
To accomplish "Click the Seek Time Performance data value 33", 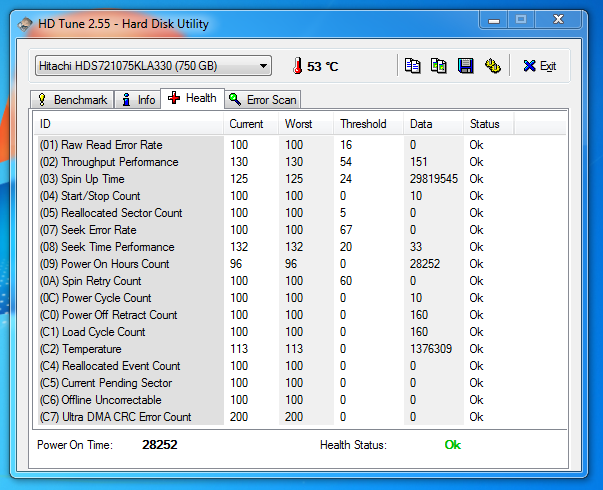I will [x=416, y=247].
